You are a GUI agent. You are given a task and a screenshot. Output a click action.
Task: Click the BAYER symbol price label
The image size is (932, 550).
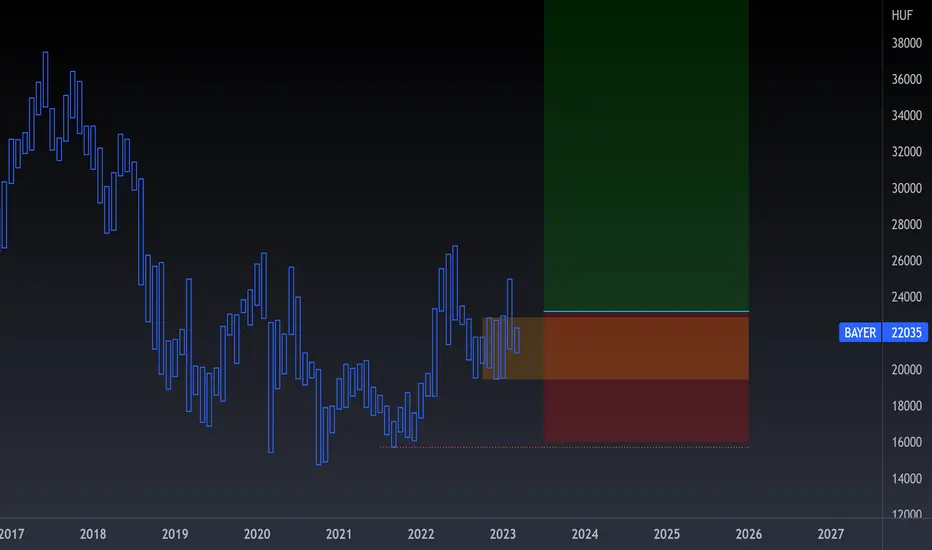point(859,332)
